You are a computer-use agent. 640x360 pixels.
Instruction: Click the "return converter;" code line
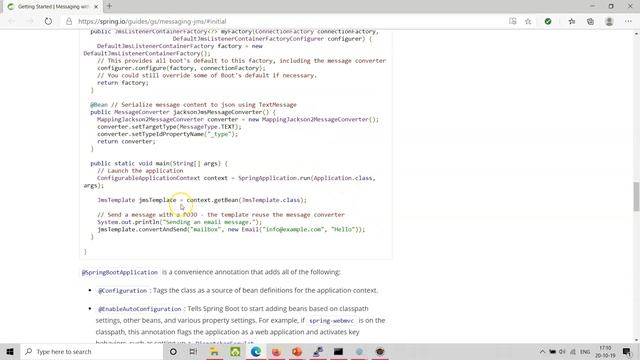(x=126, y=141)
